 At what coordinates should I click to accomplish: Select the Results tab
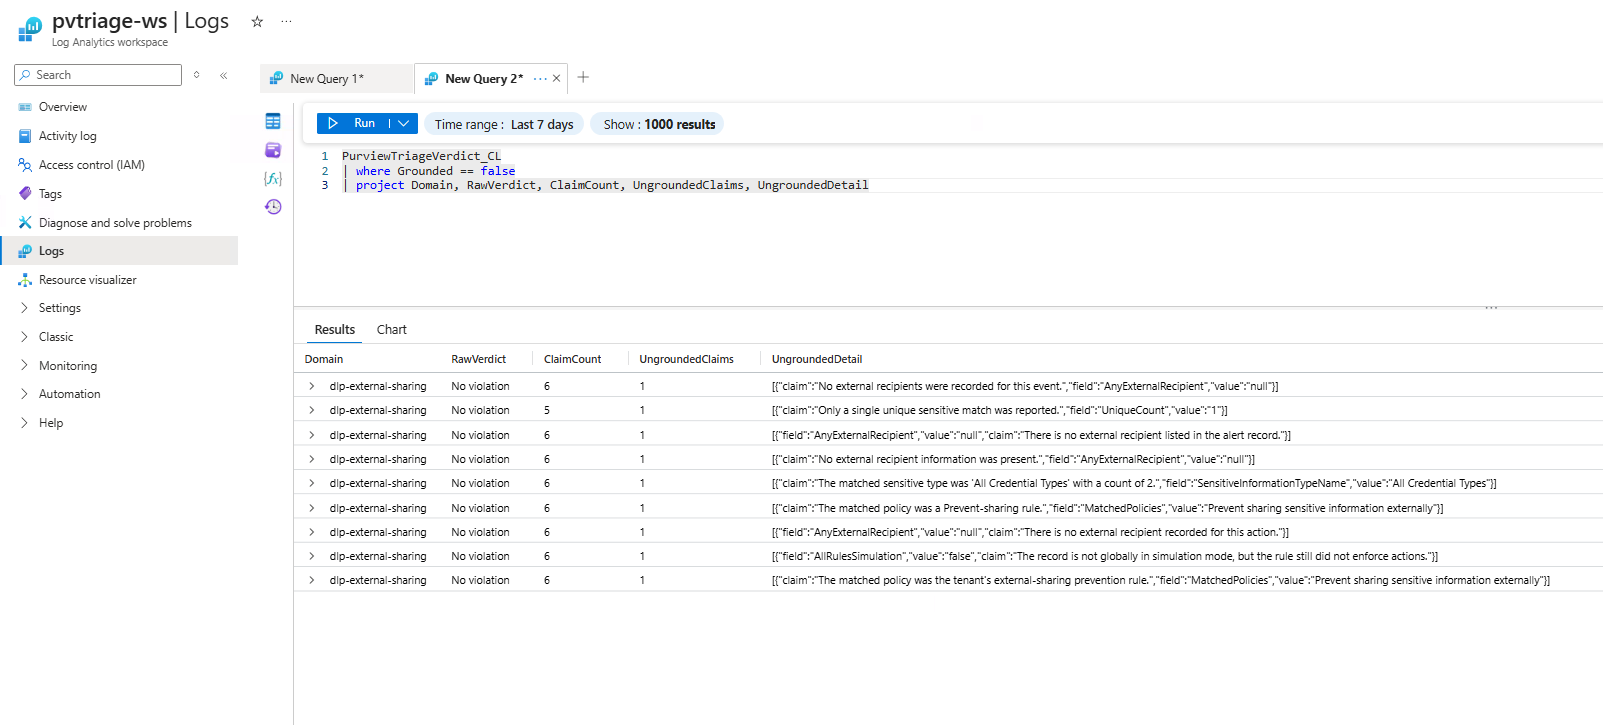coord(335,329)
